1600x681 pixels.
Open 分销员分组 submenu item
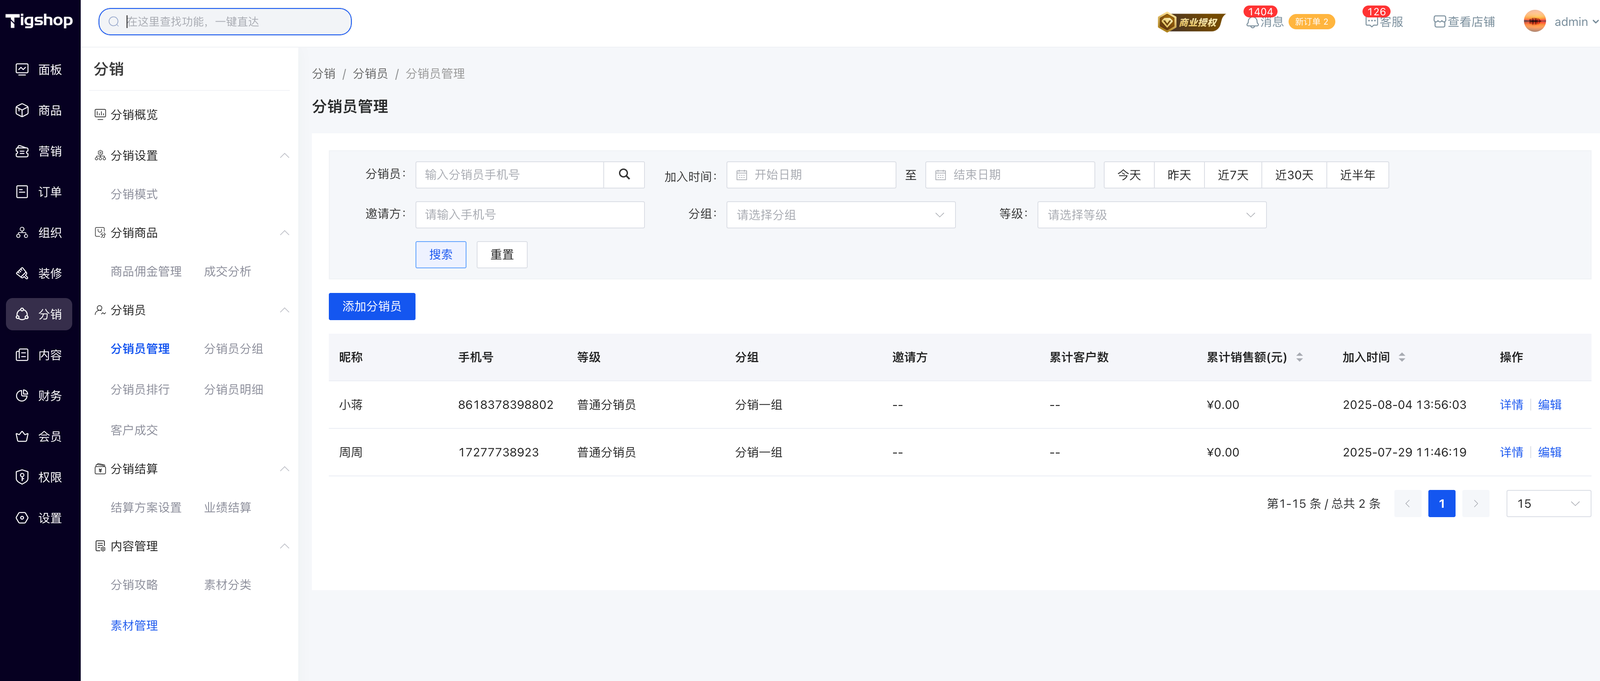click(233, 349)
